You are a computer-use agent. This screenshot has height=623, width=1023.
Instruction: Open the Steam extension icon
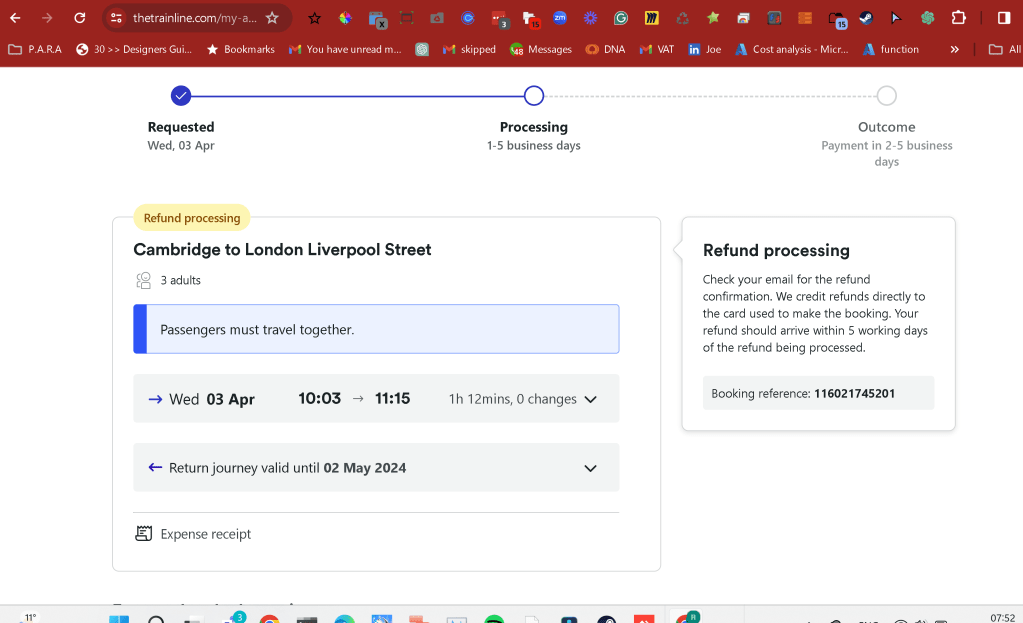pyautogui.click(x=866, y=18)
